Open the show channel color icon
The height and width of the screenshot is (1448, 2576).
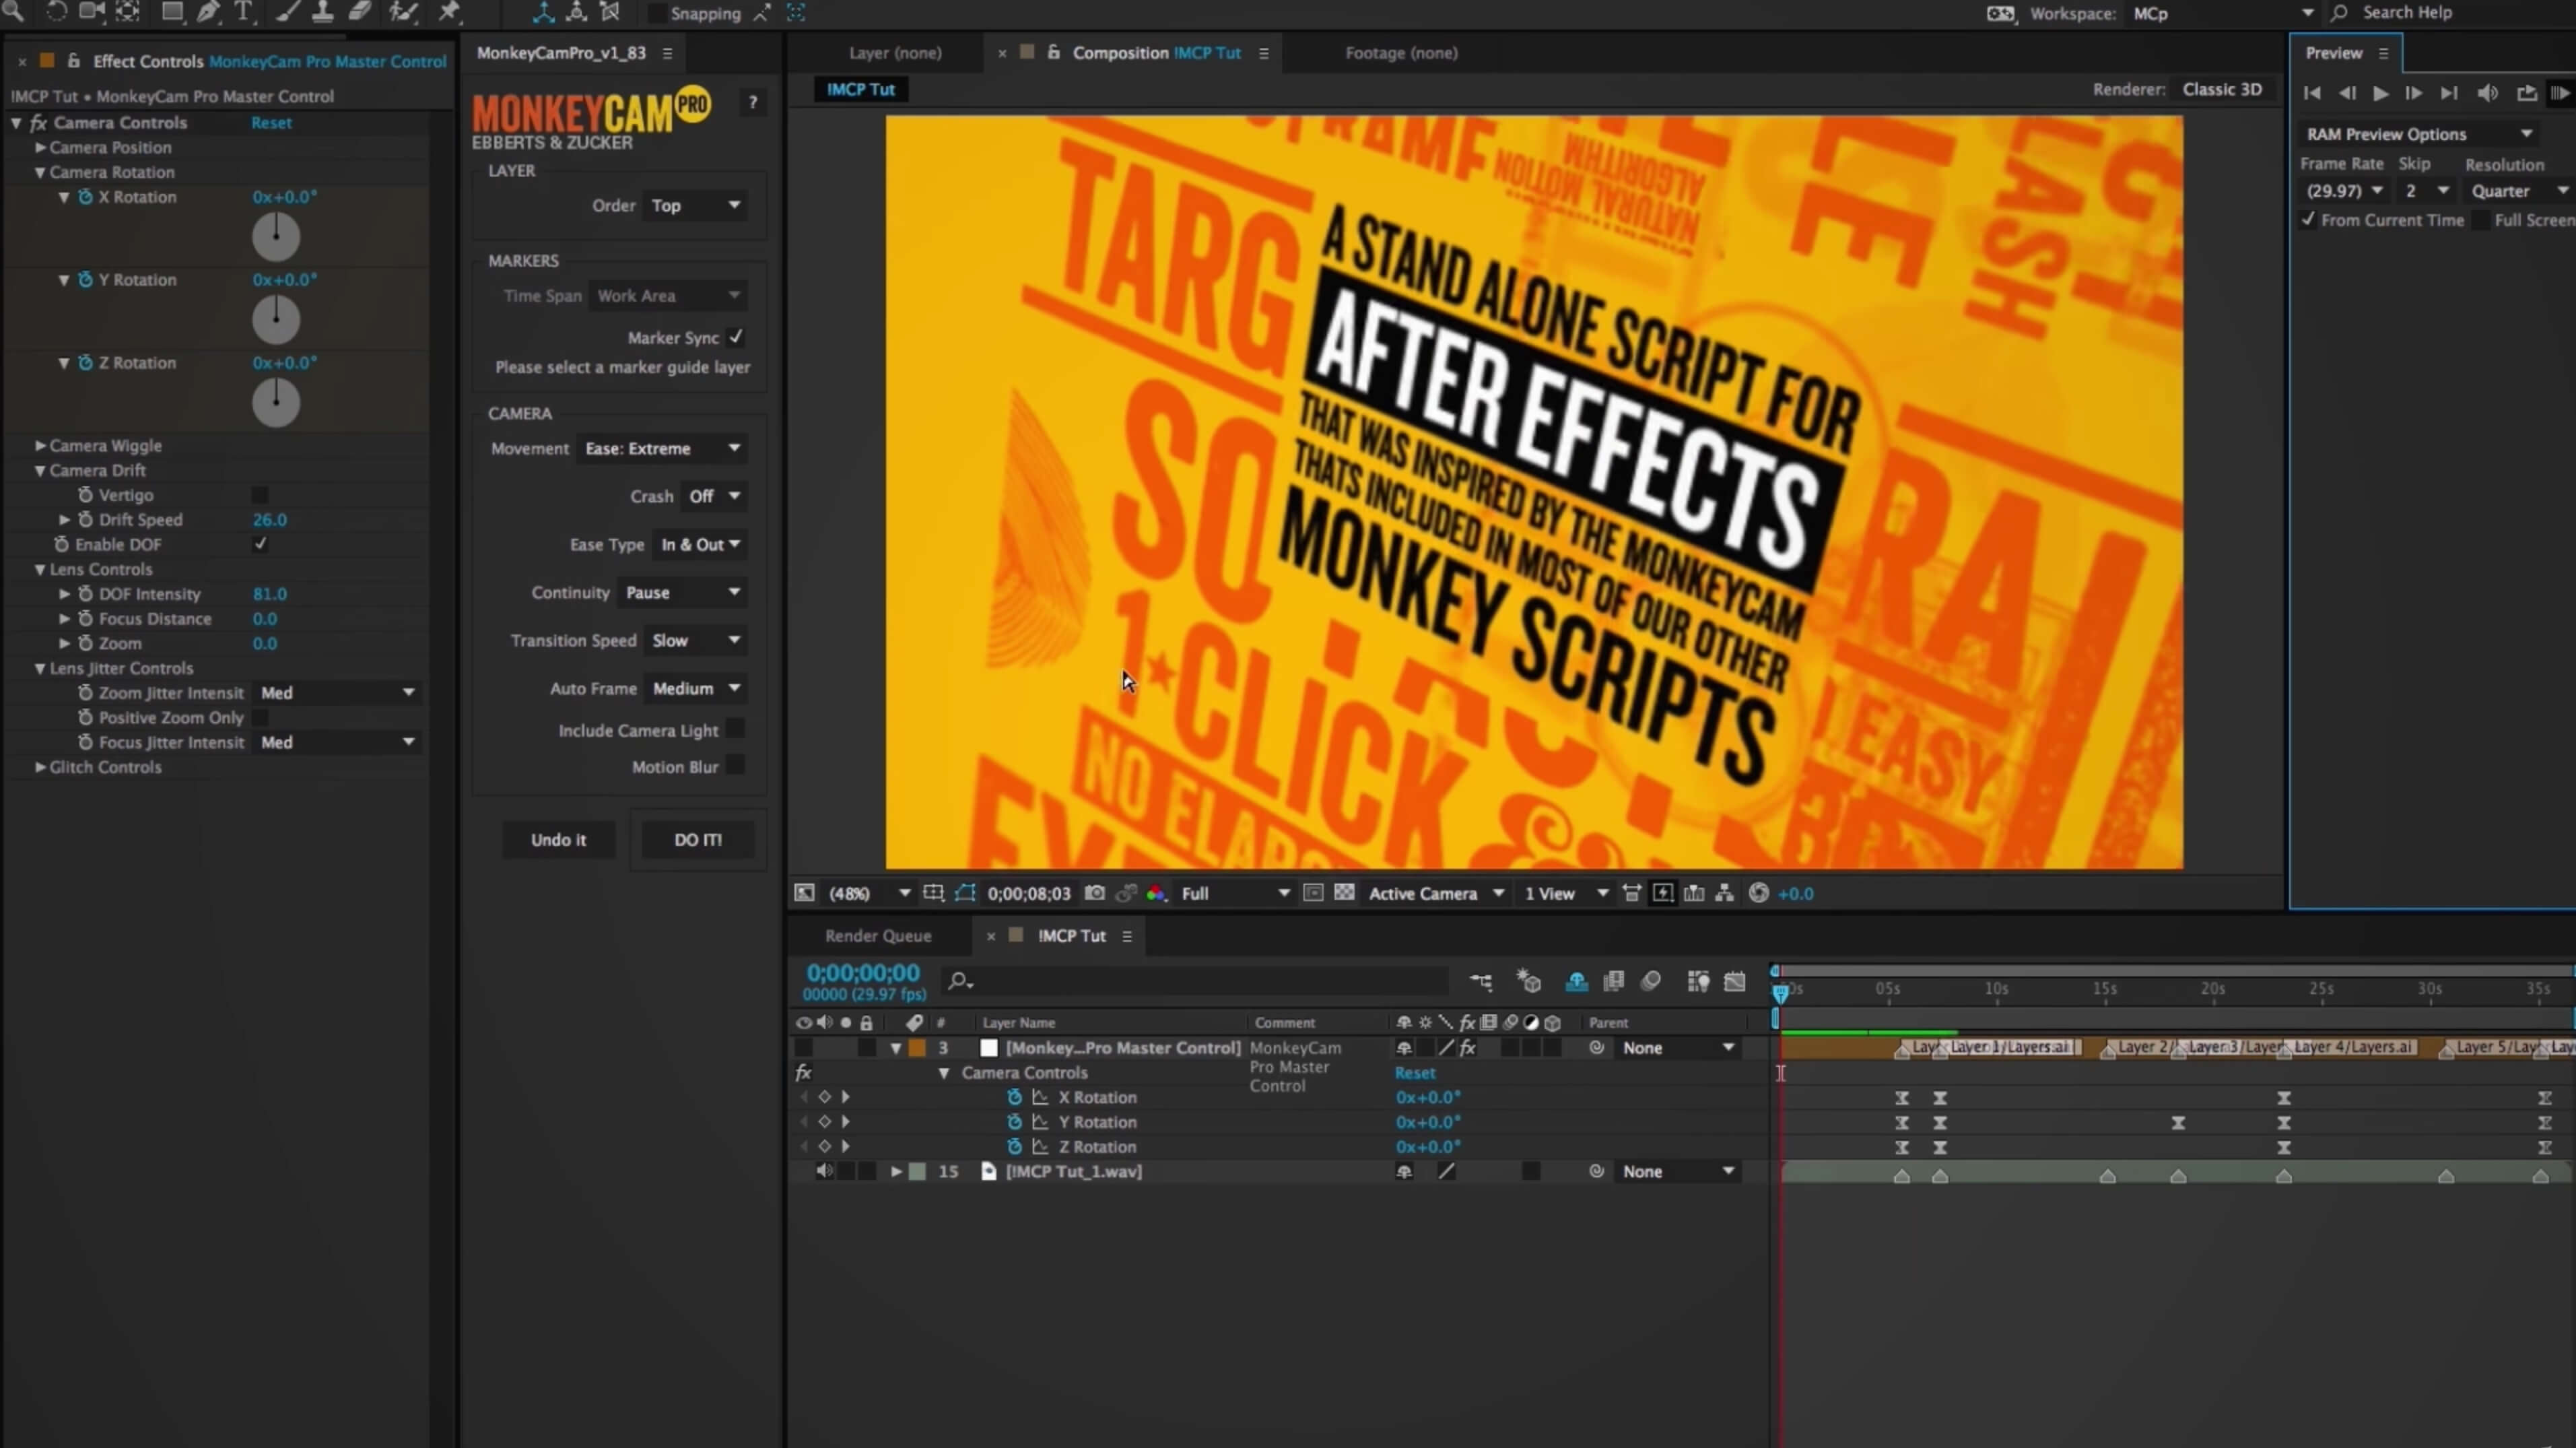click(x=1157, y=893)
